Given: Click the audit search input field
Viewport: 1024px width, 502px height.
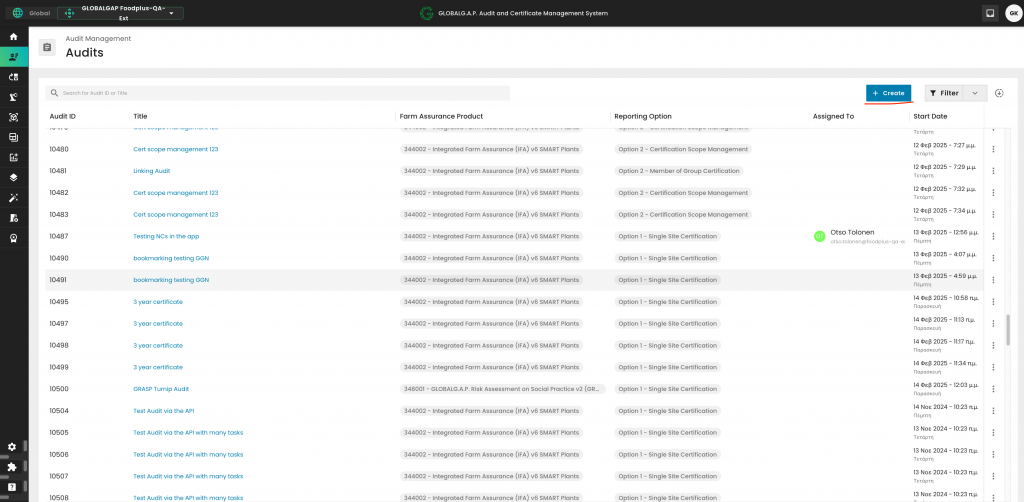Looking at the screenshot, I should pos(280,93).
